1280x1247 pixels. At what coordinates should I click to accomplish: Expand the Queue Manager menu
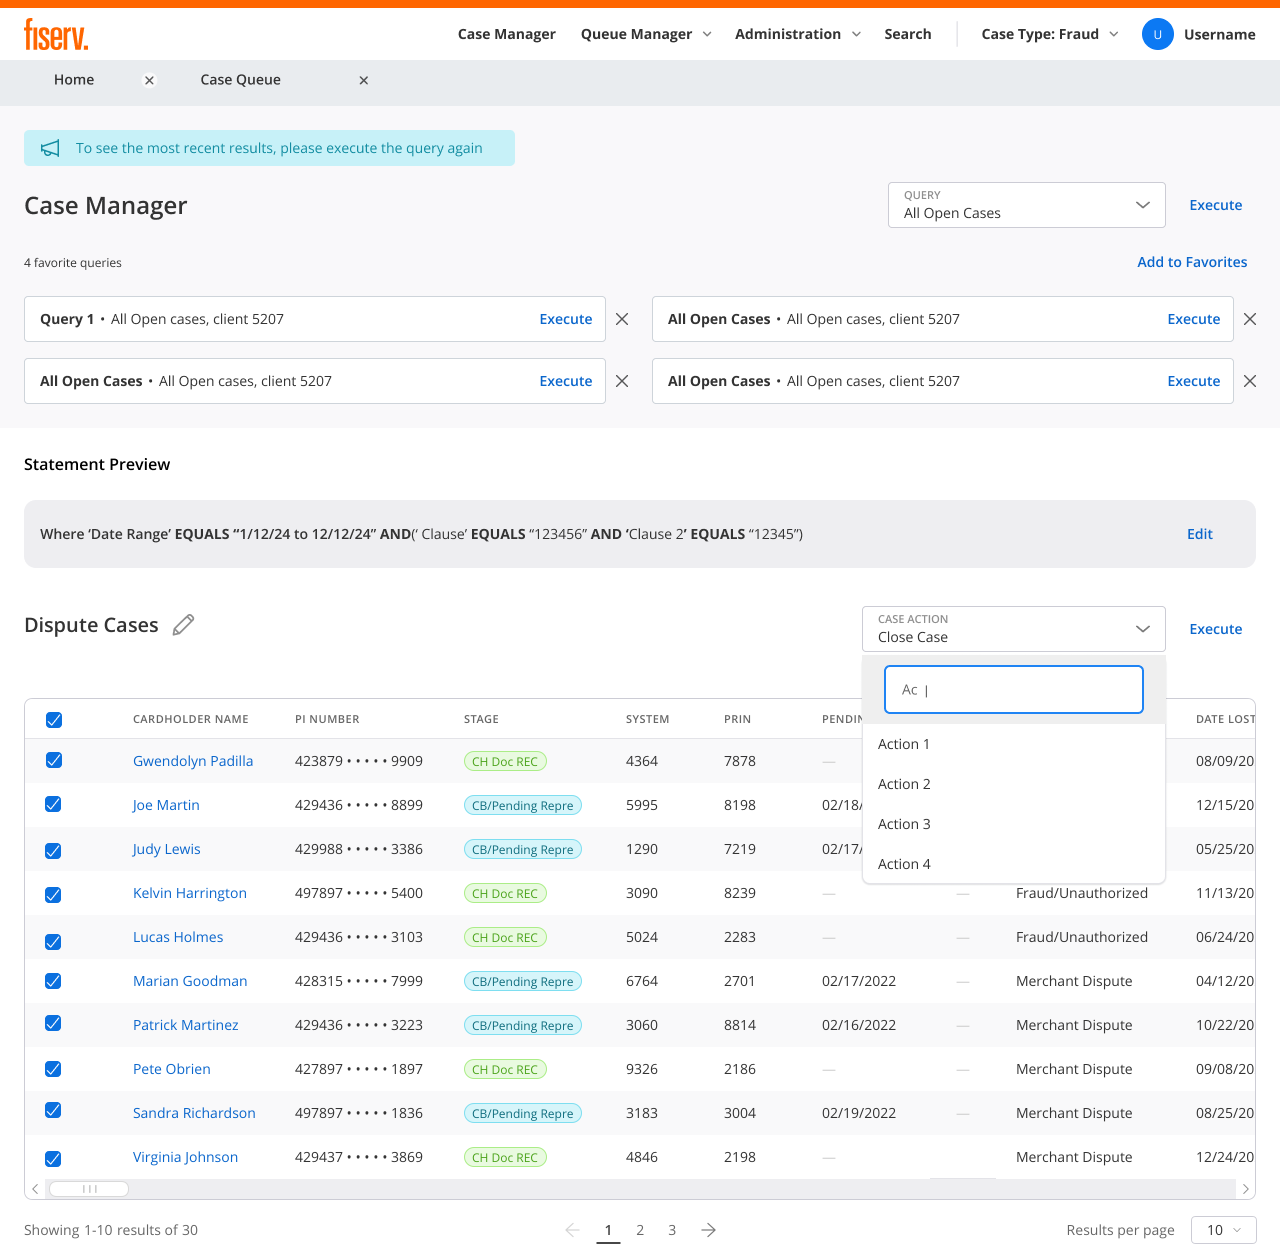646,34
